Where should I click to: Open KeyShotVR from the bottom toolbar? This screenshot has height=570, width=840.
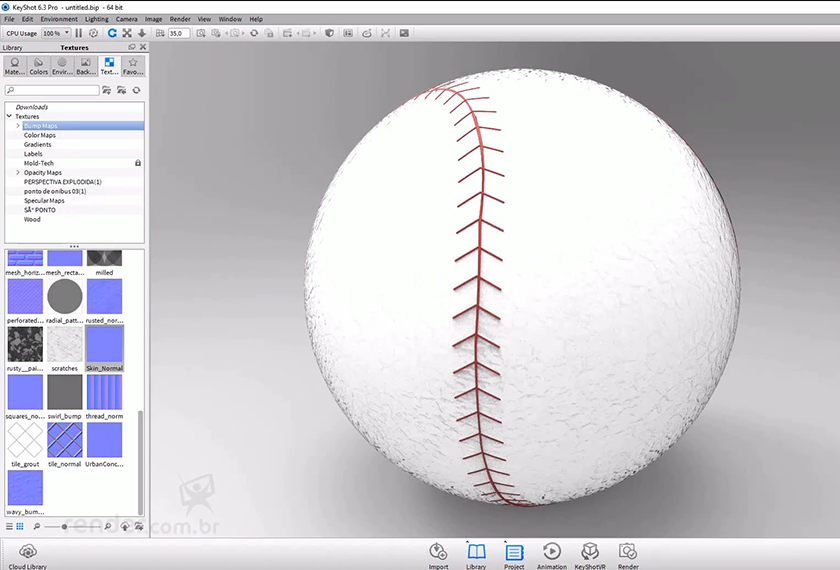click(x=590, y=552)
